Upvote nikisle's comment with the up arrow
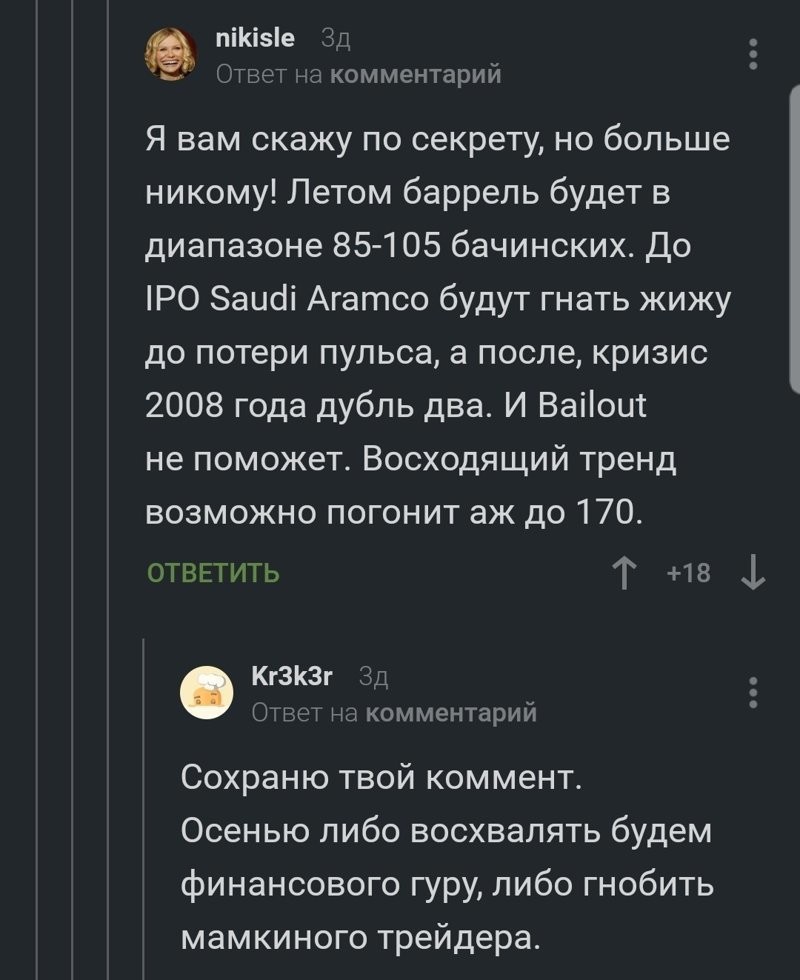This screenshot has height=980, width=800. 626,573
